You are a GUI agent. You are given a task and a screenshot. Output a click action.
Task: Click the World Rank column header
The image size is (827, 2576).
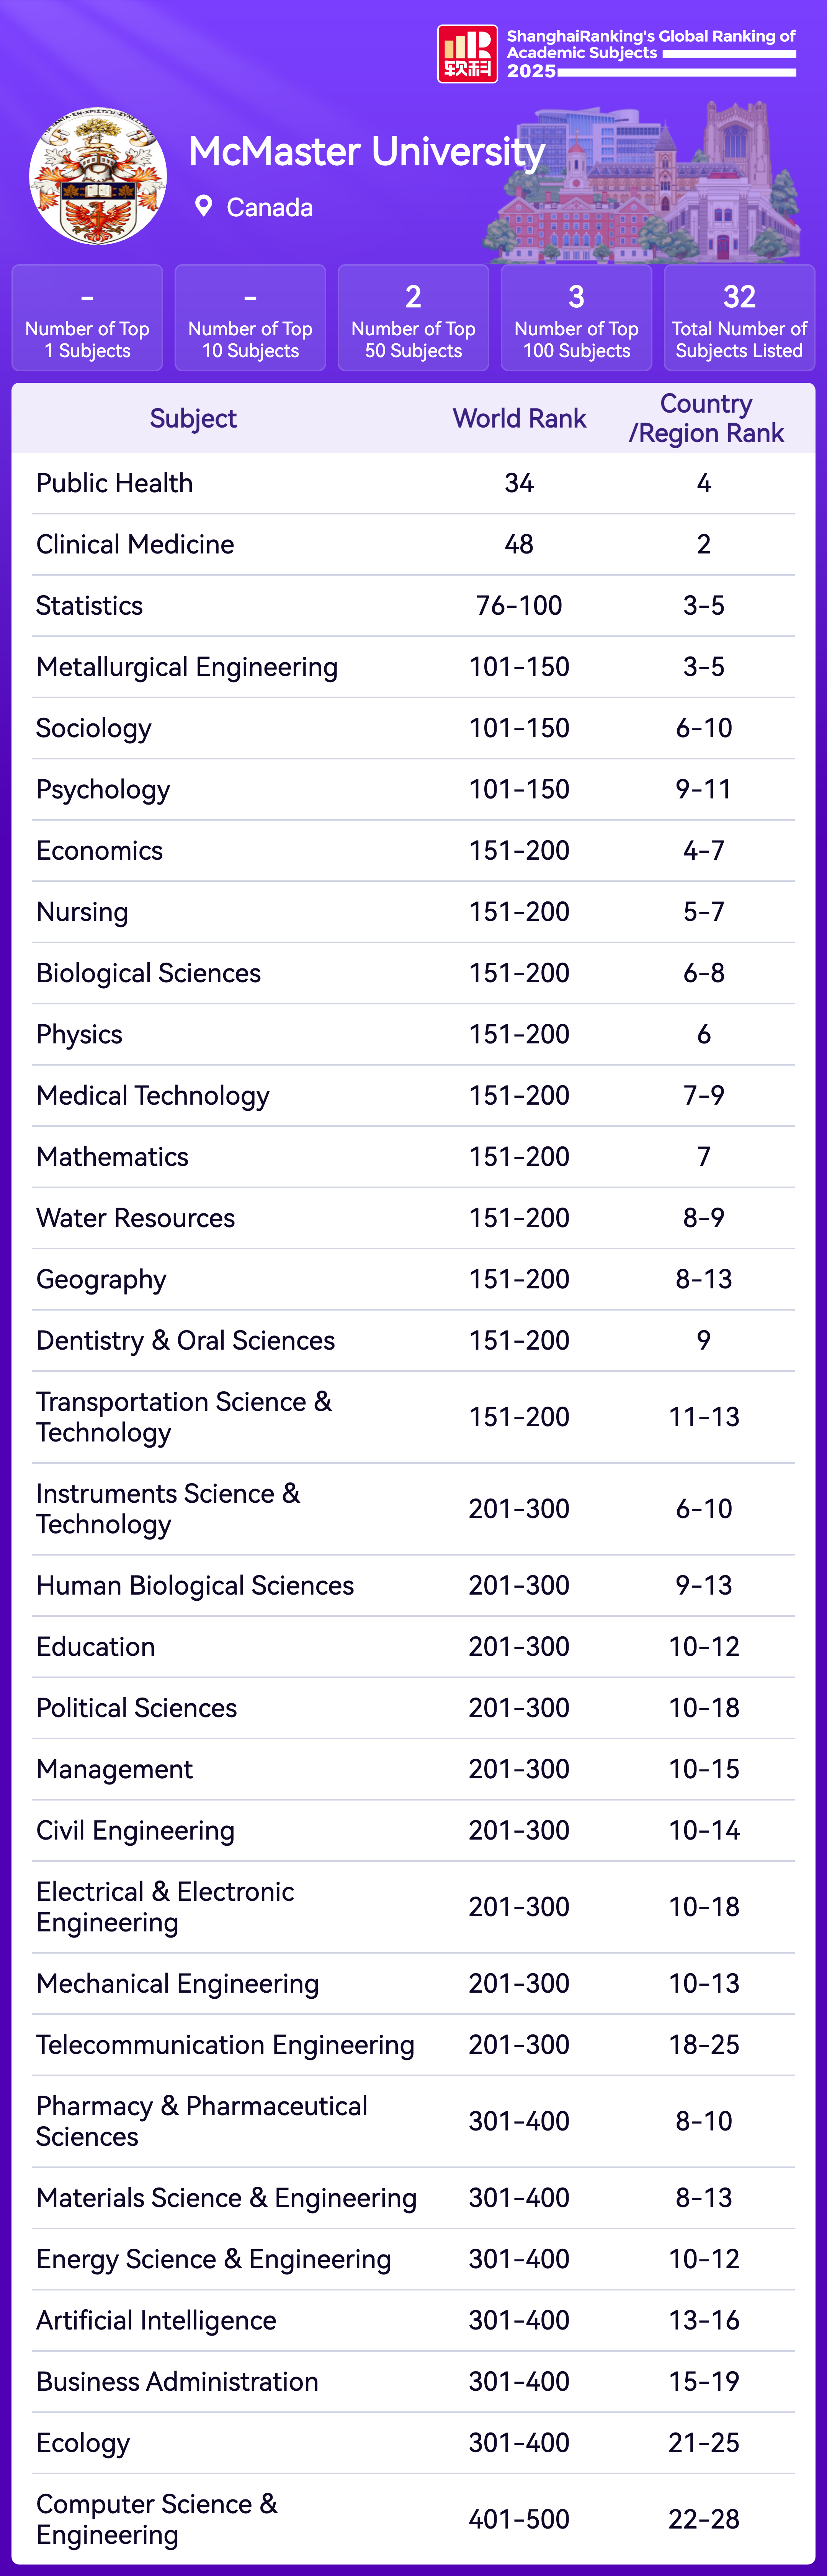point(519,418)
